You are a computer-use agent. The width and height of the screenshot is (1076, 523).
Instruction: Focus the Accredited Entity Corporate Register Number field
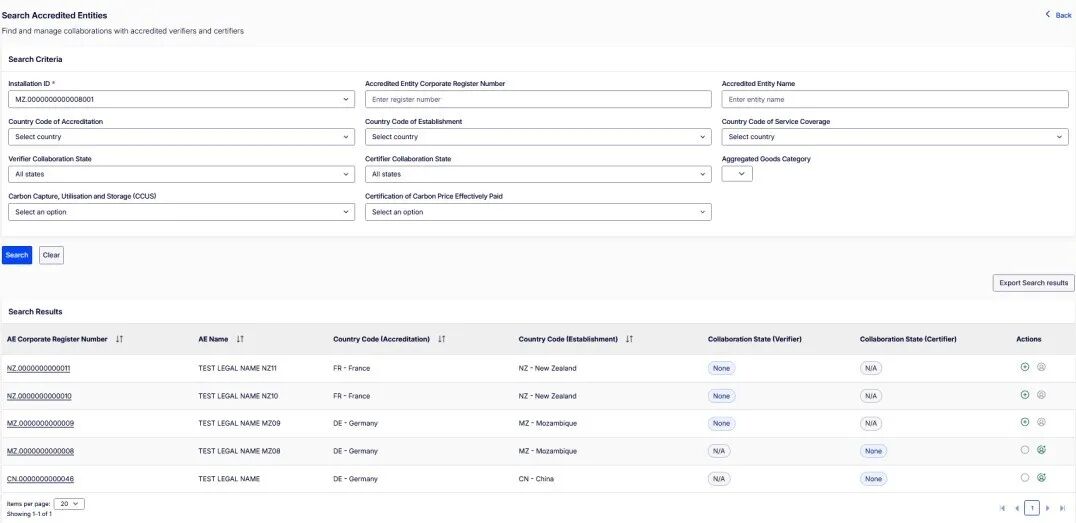point(538,100)
